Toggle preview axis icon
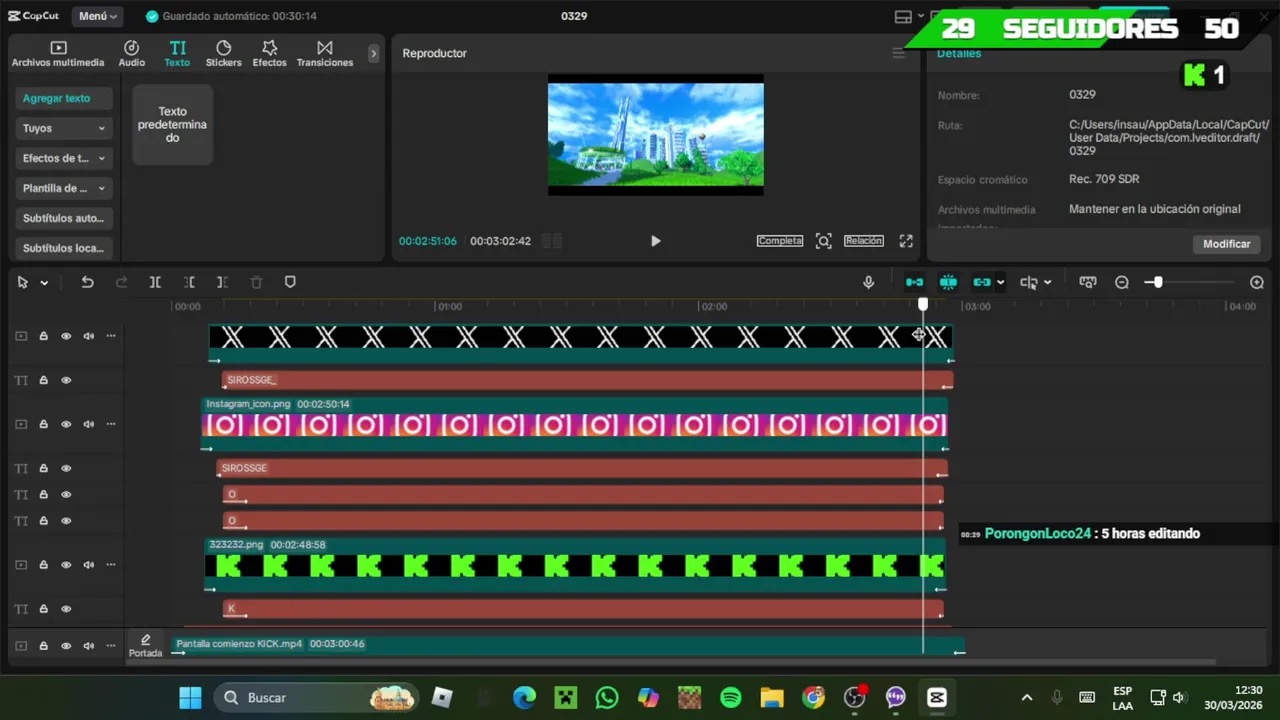Viewport: 1280px width, 720px height. pos(1029,282)
